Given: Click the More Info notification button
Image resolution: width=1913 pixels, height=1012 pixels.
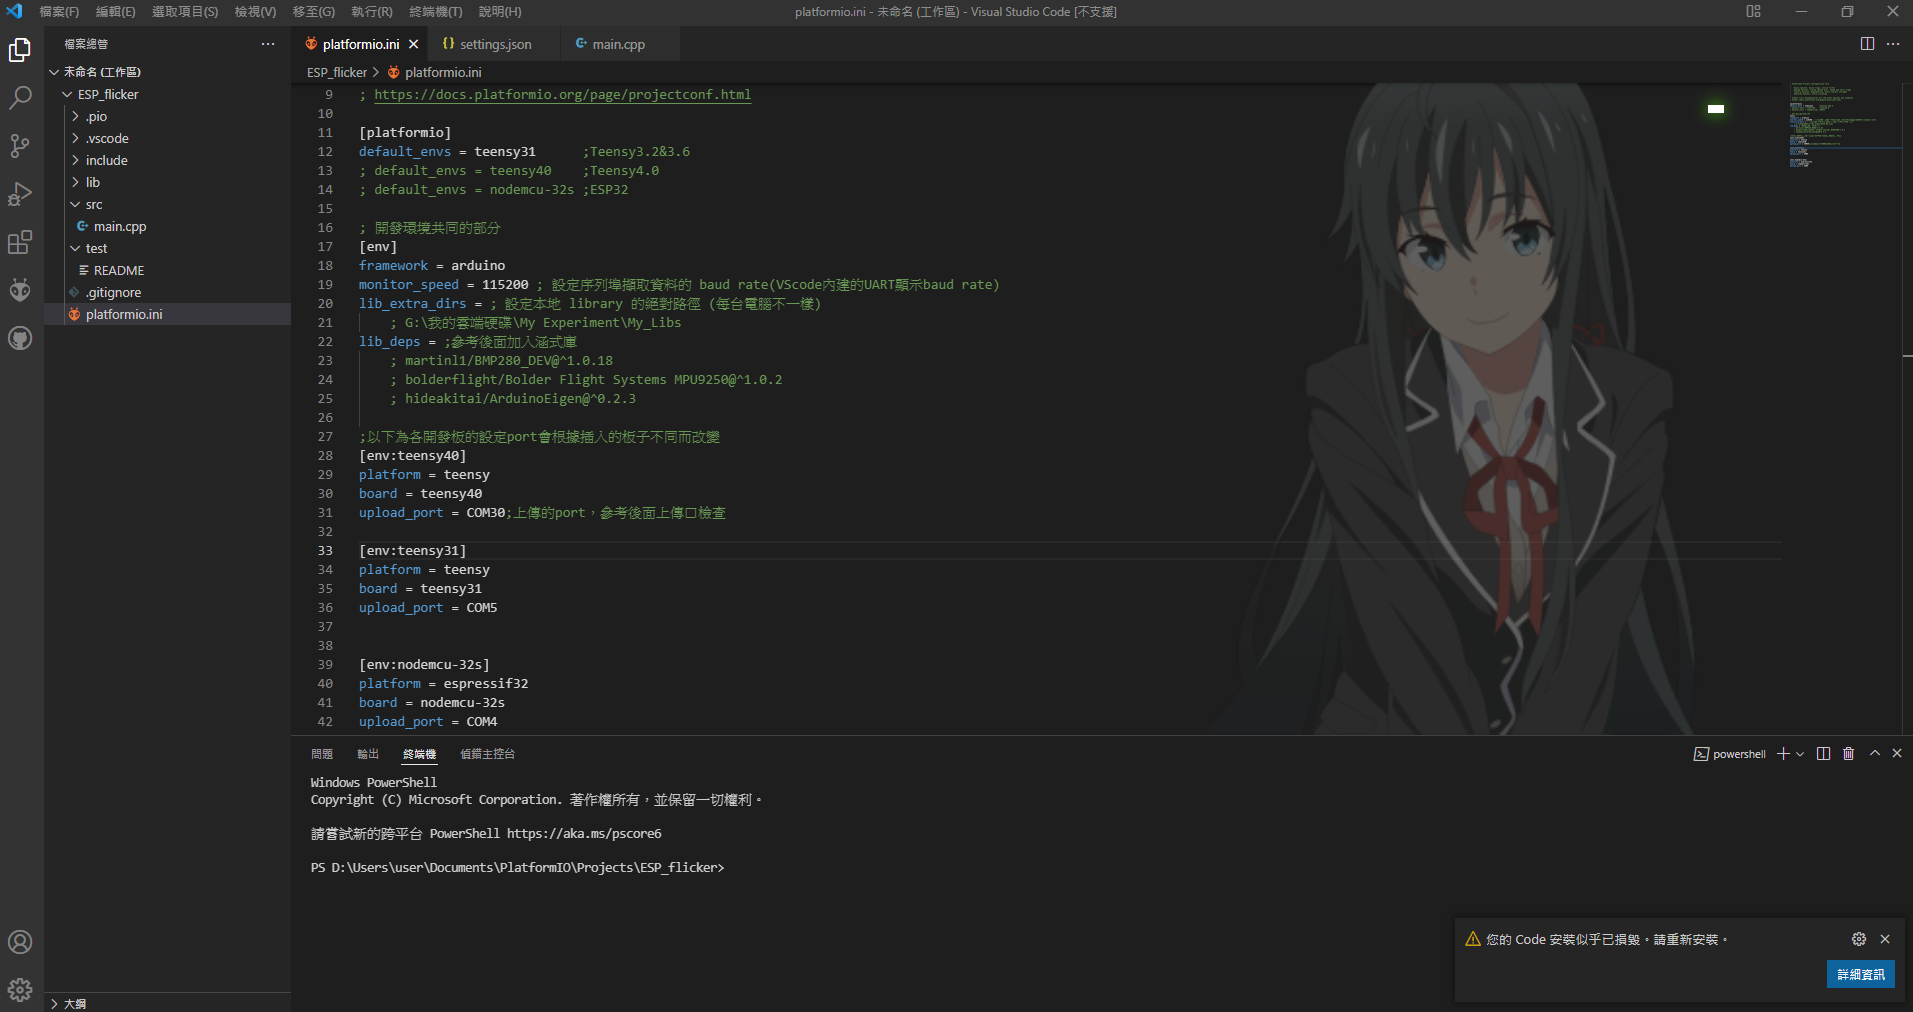Looking at the screenshot, I should tap(1861, 974).
